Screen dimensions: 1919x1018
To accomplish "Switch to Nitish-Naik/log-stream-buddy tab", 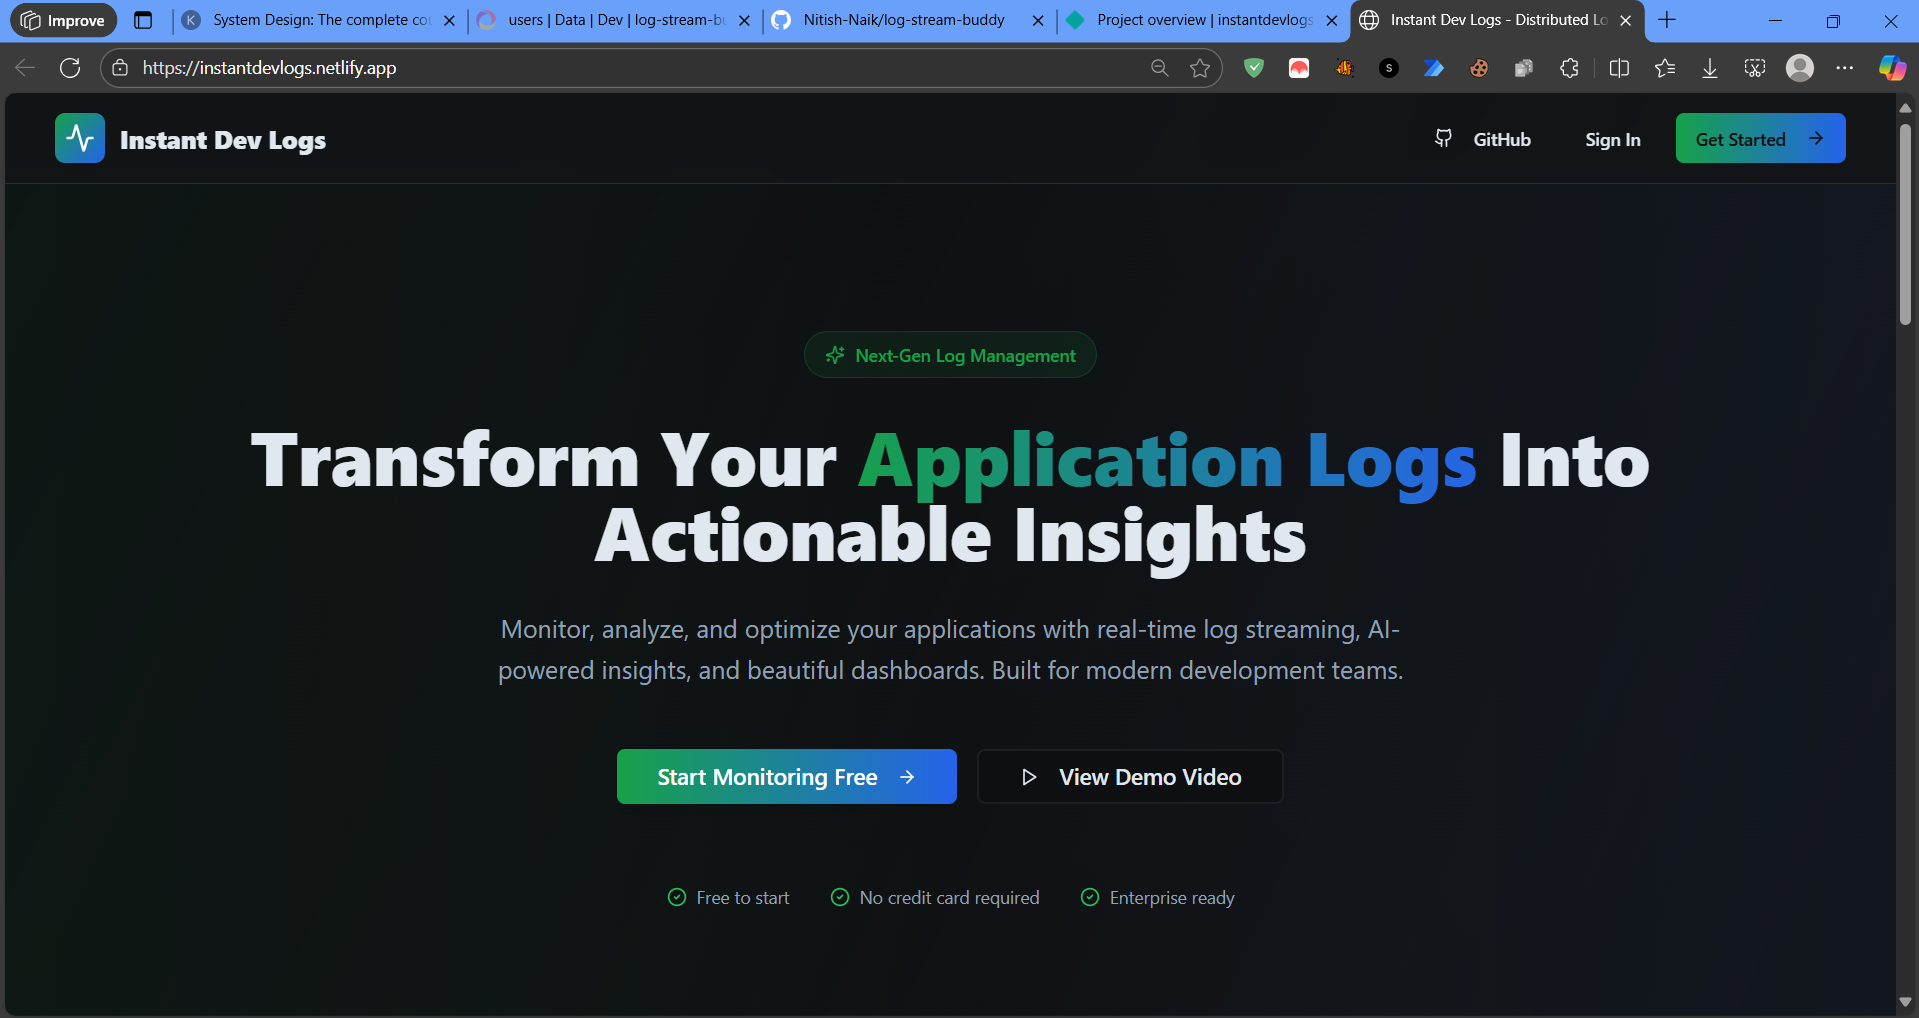I will tap(908, 20).
